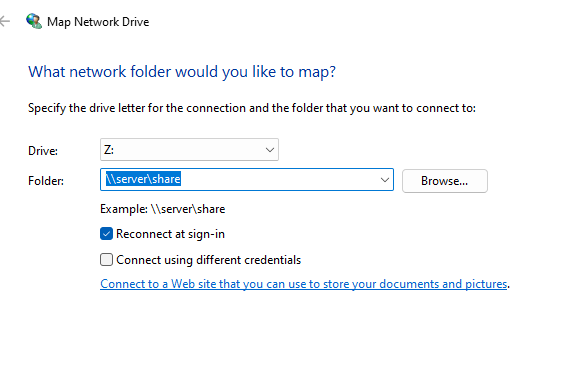Open the Z: drive letter combo box
Screen dimensions: 580x379
tap(189, 150)
